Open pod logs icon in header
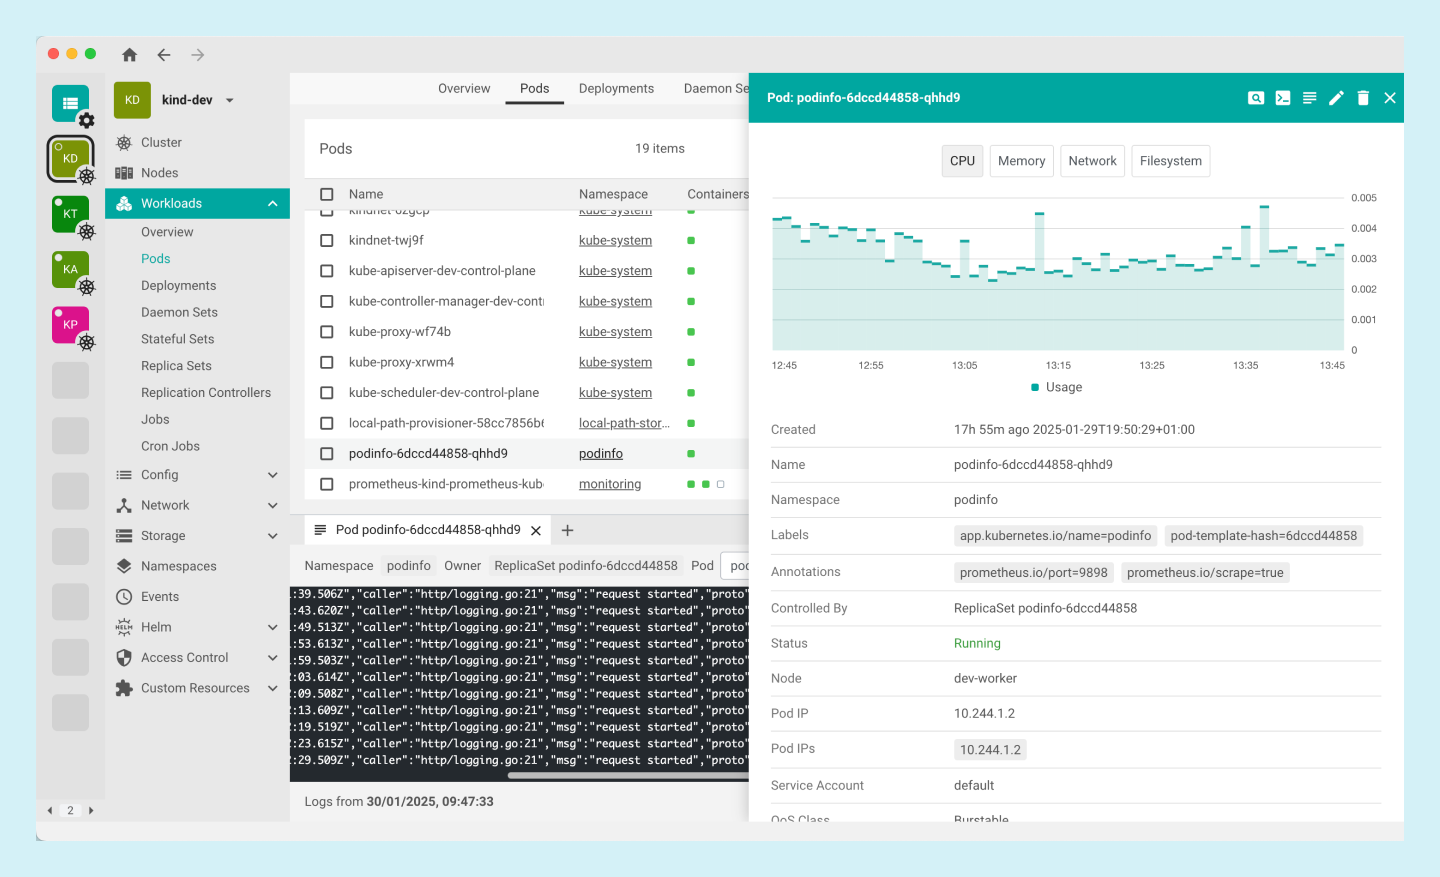1440x877 pixels. pyautogui.click(x=1309, y=98)
